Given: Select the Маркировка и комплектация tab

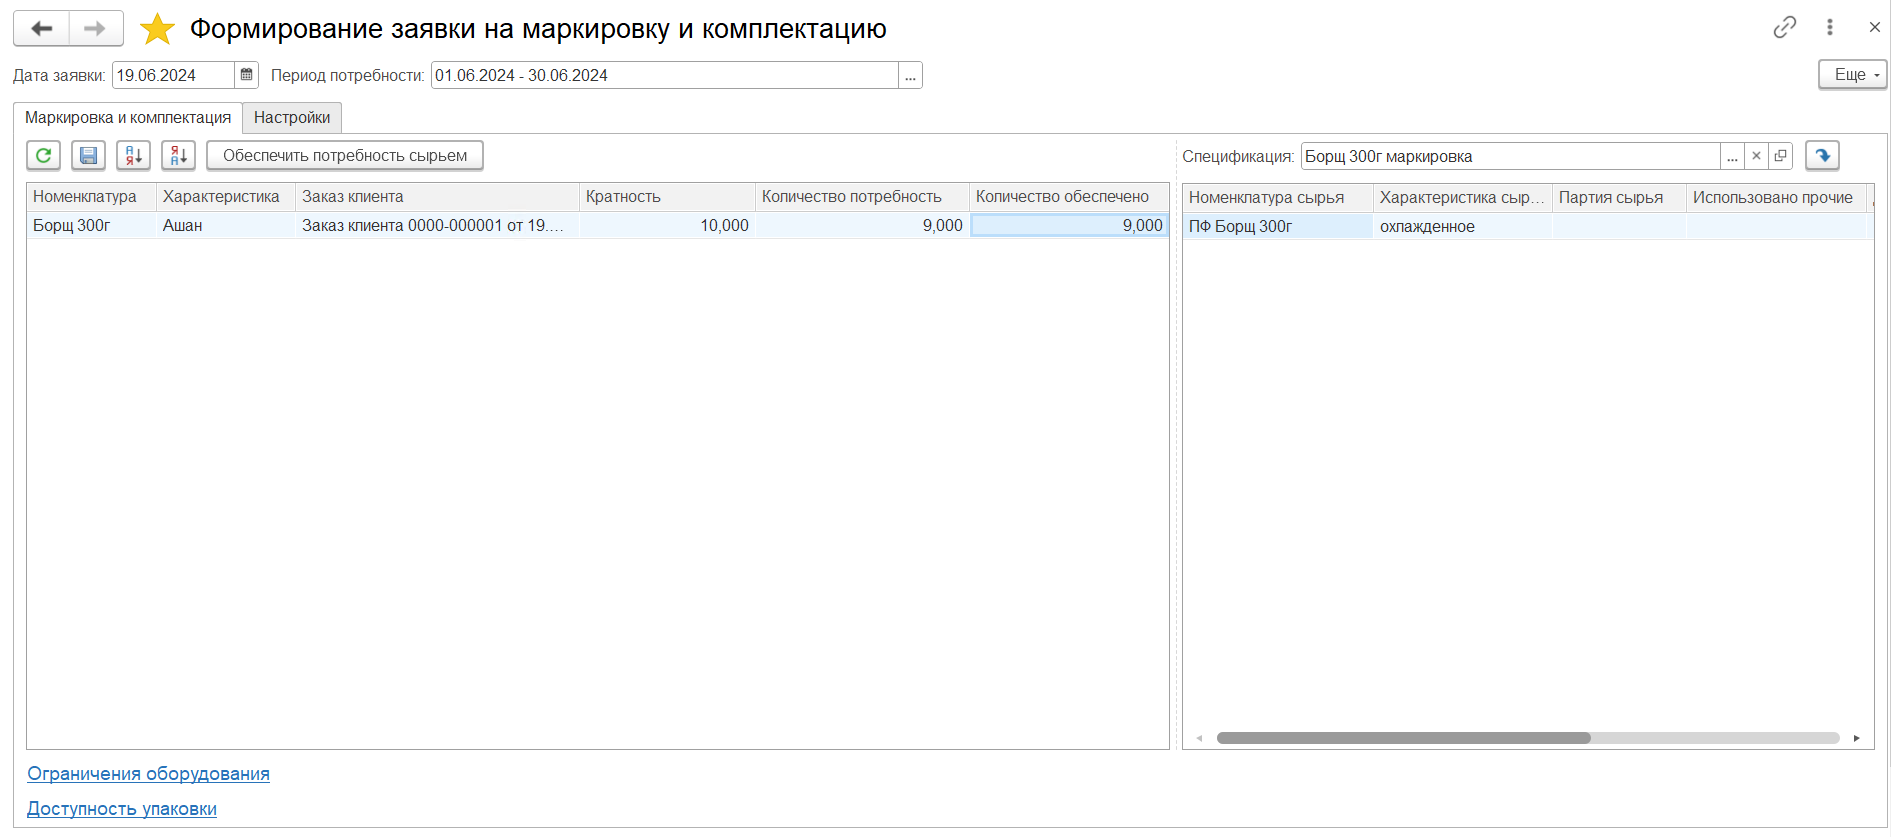Looking at the screenshot, I should point(128,118).
